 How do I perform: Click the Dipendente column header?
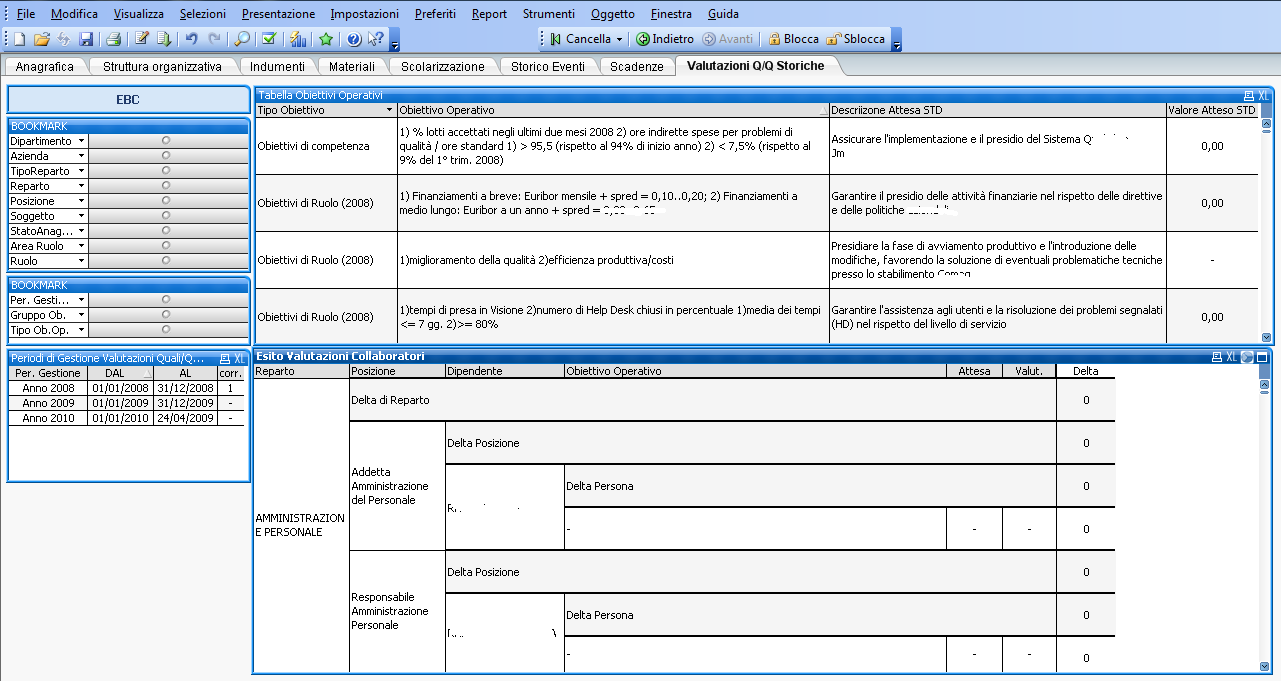(x=504, y=371)
